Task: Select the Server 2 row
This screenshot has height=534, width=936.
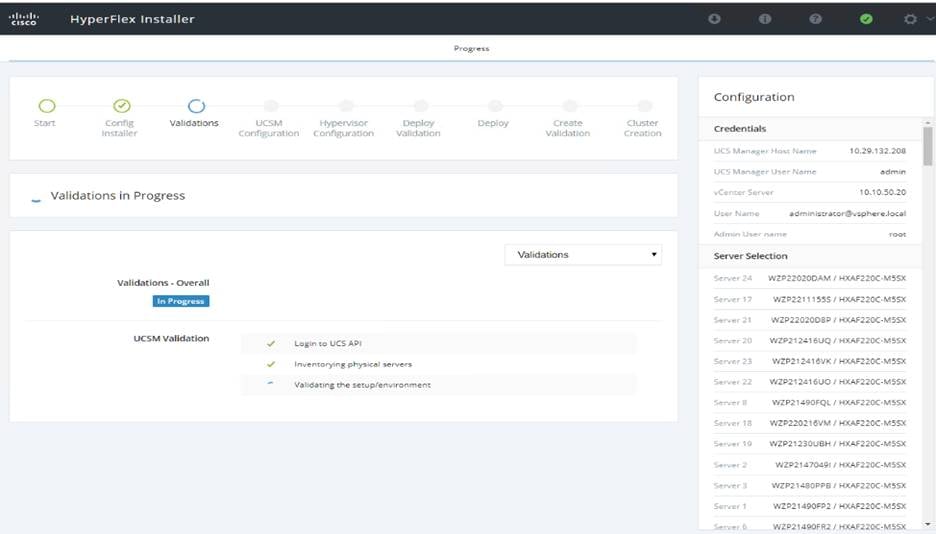Action: click(810, 465)
